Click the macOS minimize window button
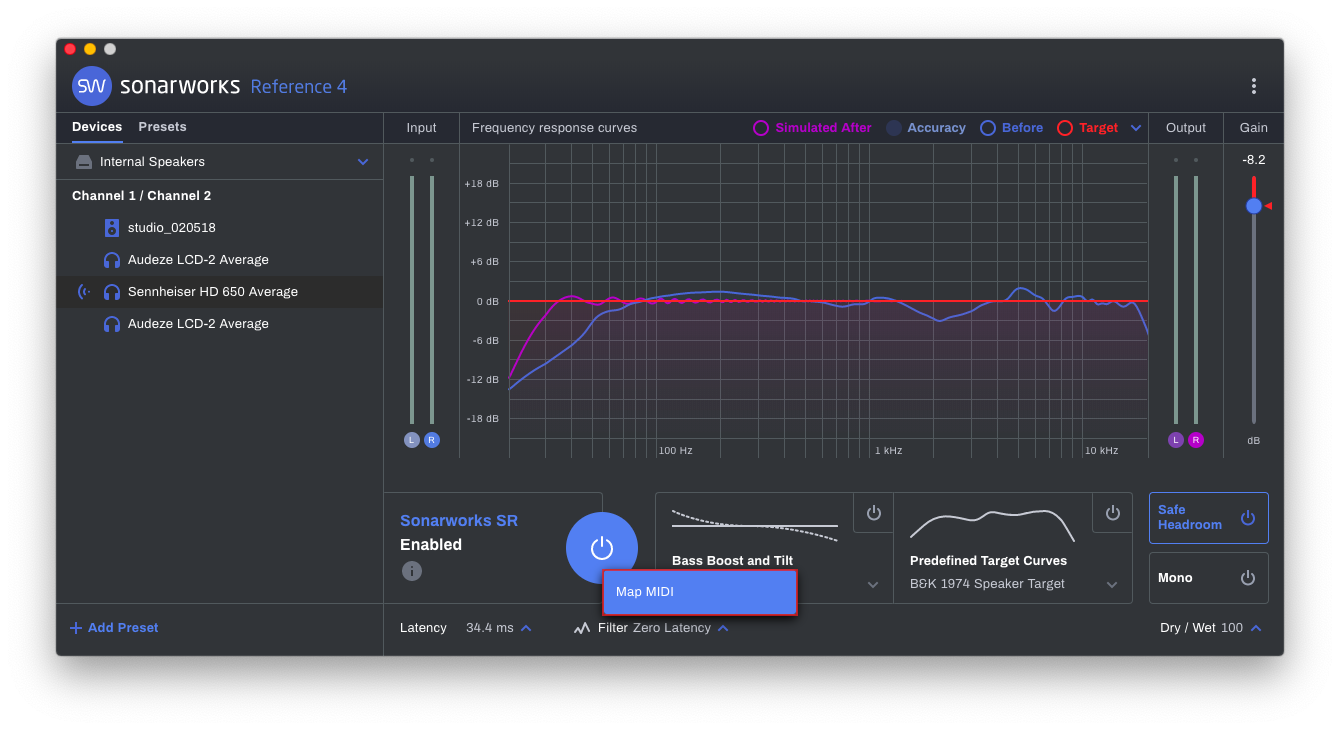Image resolution: width=1340 pixels, height=730 pixels. click(90, 49)
